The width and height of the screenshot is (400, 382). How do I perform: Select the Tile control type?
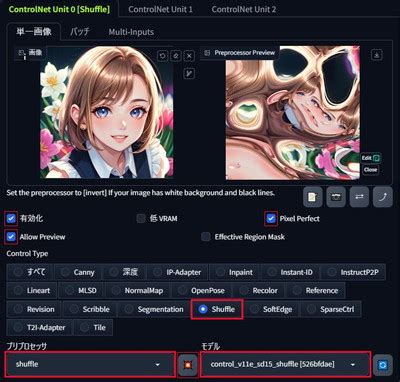pyautogui.click(x=93, y=327)
